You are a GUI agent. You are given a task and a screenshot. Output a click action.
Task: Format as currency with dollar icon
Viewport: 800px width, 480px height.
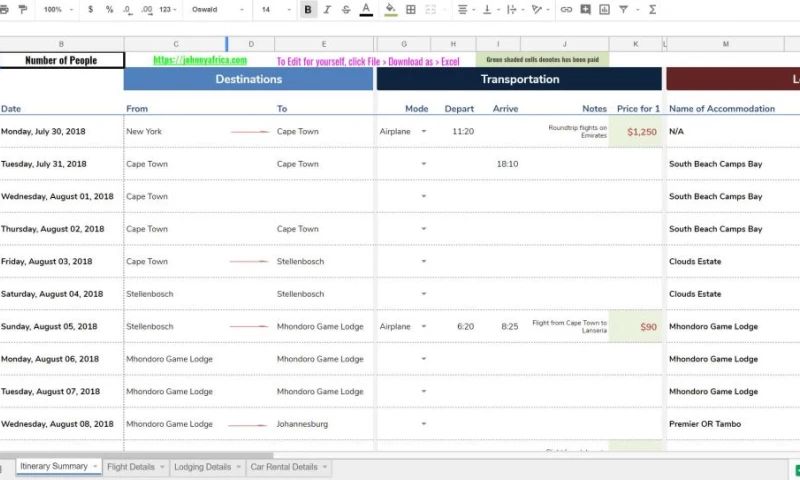pos(90,9)
